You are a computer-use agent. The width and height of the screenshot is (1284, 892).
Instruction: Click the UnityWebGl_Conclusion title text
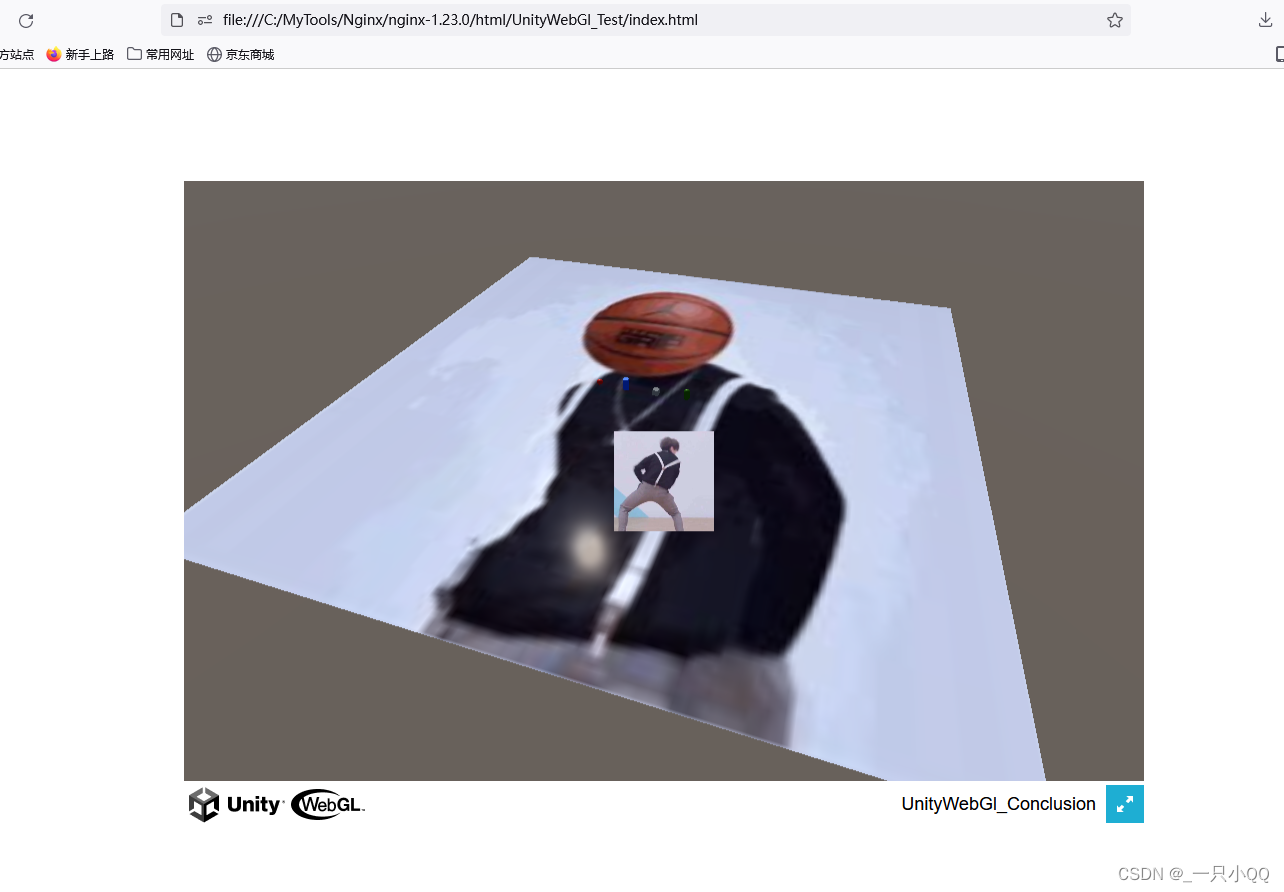(998, 804)
